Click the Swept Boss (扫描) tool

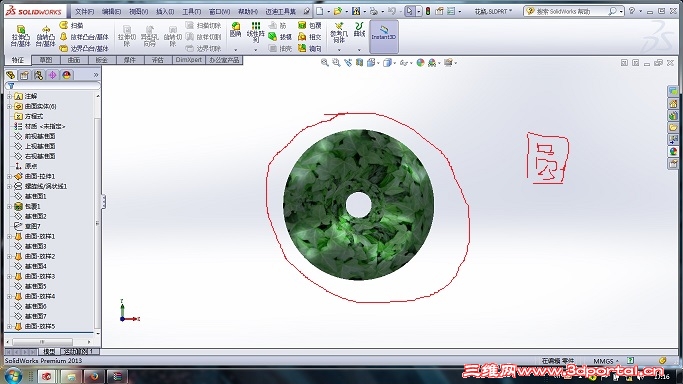pyautogui.click(x=72, y=25)
